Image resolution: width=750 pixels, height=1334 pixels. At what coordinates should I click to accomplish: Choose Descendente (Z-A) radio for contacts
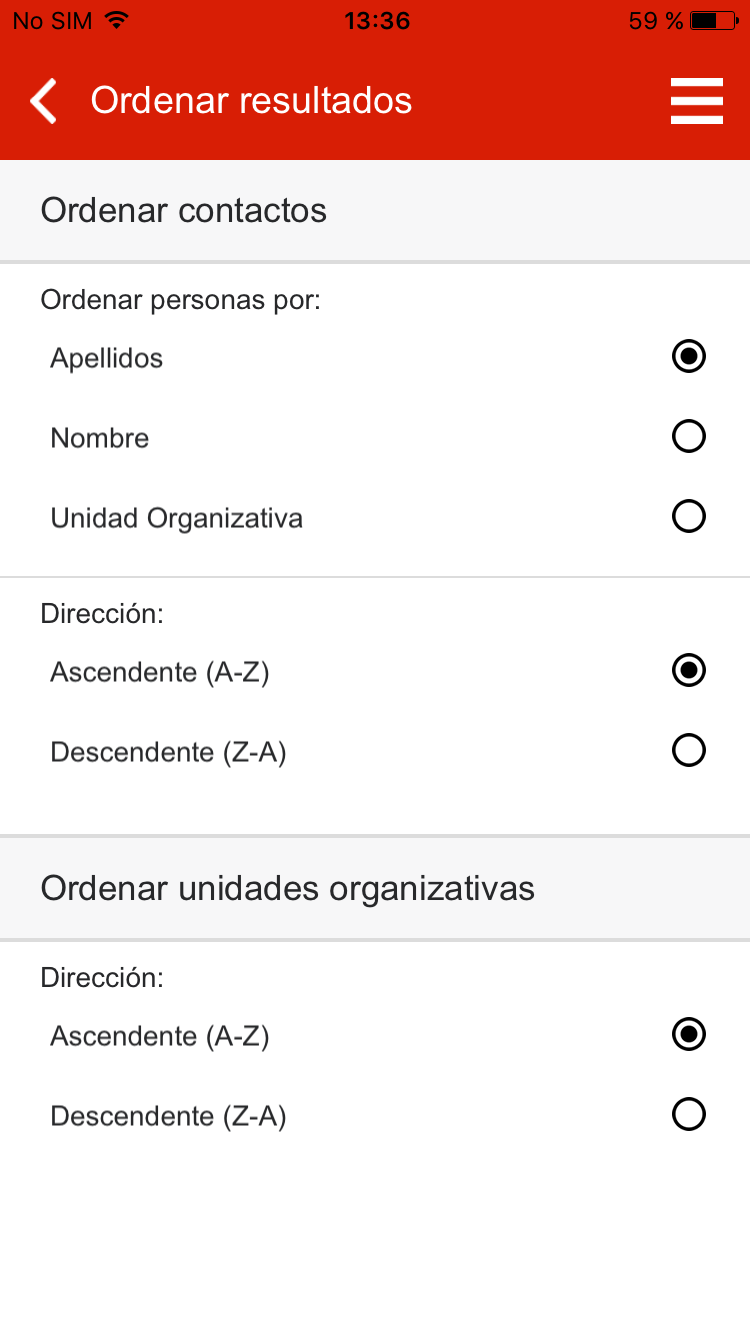689,750
